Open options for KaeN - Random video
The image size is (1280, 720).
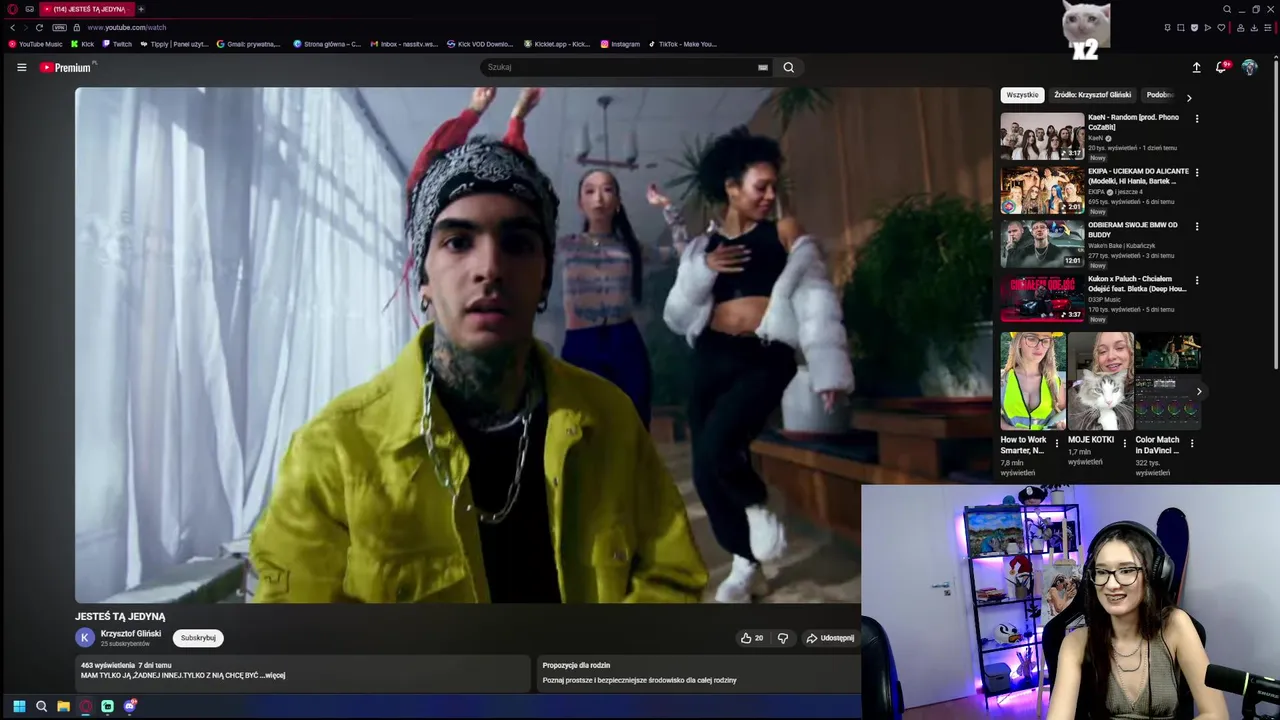pos(1197,119)
